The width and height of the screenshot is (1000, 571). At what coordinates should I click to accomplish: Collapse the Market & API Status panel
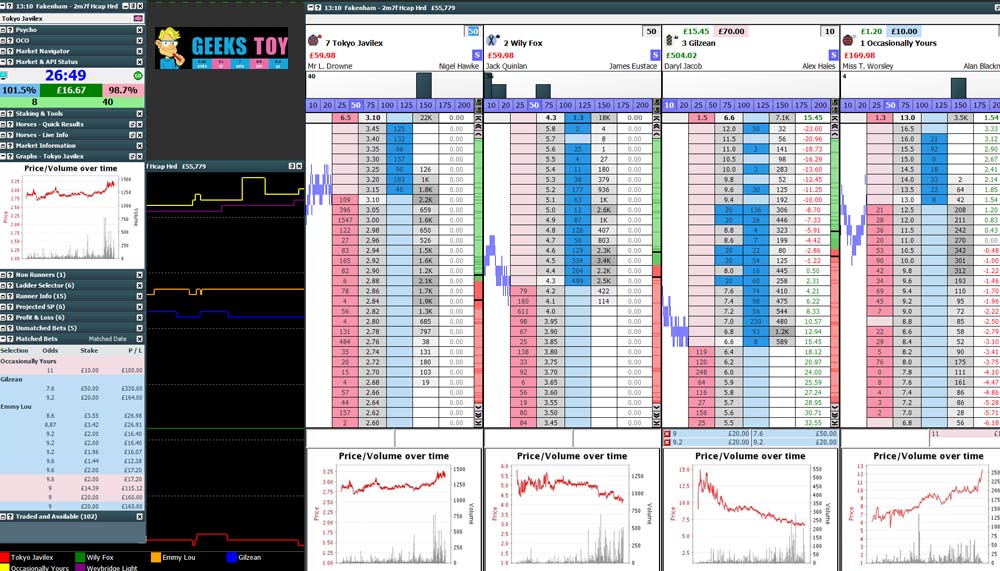tap(3, 62)
